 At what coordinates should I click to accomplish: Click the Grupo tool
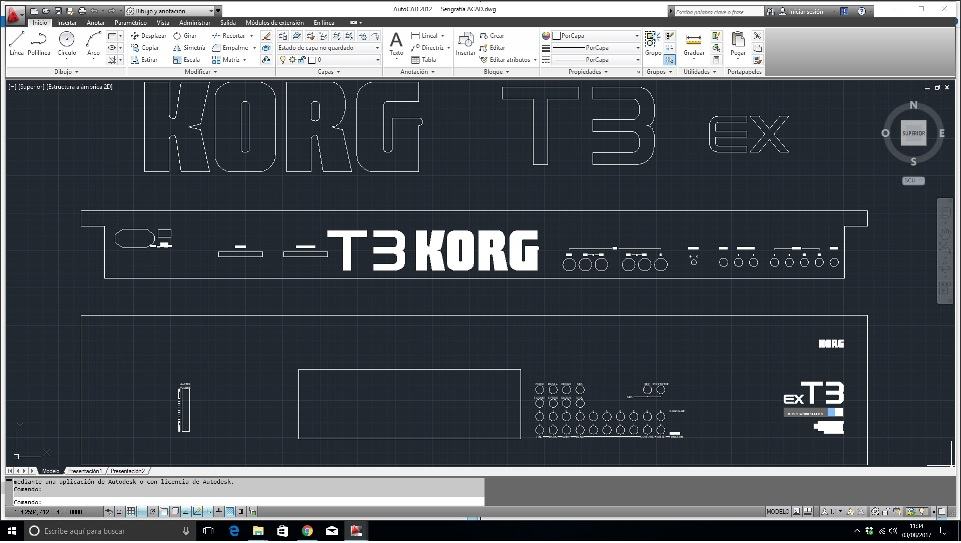pos(652,44)
